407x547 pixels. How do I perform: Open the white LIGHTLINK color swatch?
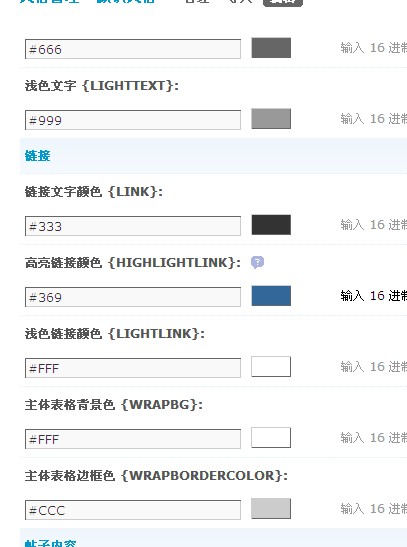271,367
